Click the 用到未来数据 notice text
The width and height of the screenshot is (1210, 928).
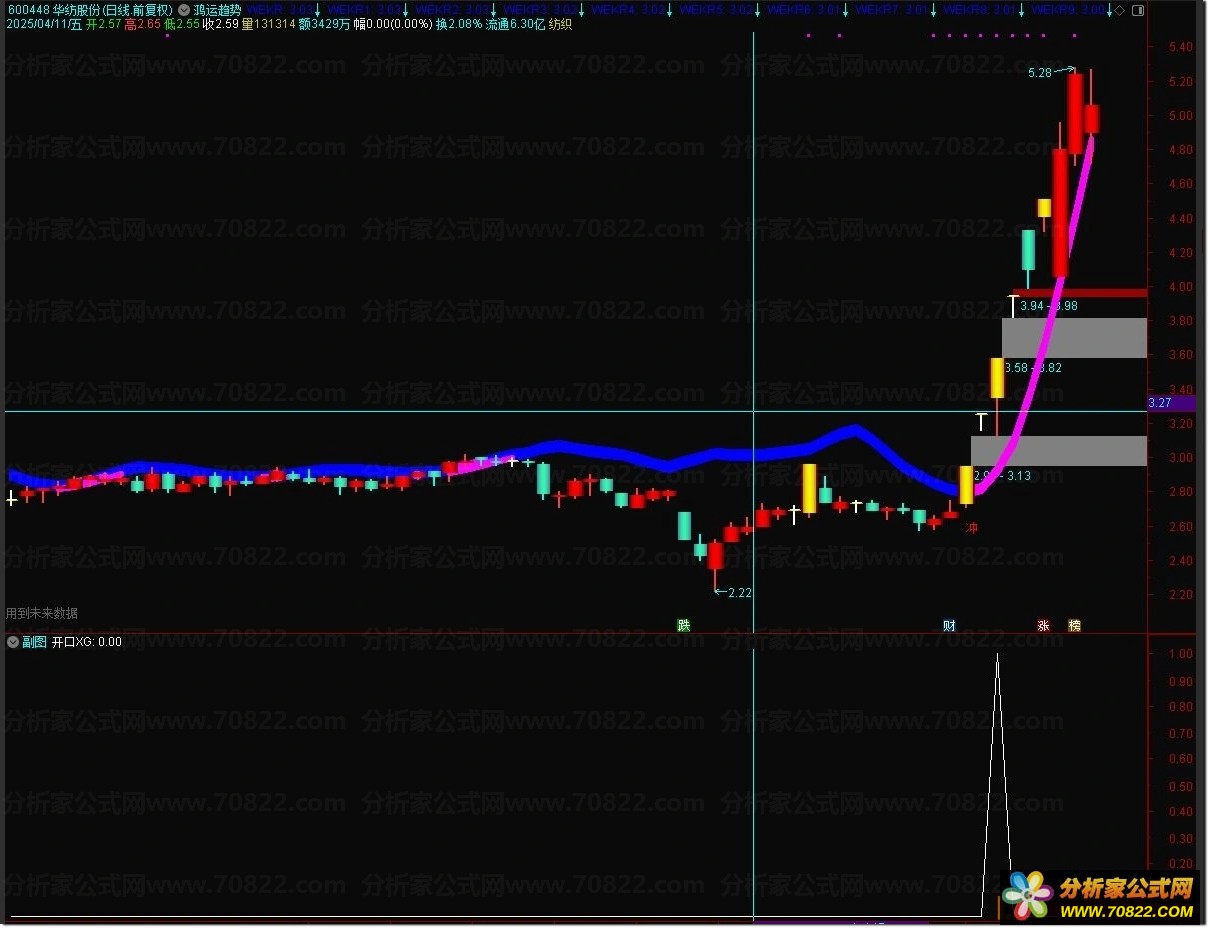coord(42,613)
